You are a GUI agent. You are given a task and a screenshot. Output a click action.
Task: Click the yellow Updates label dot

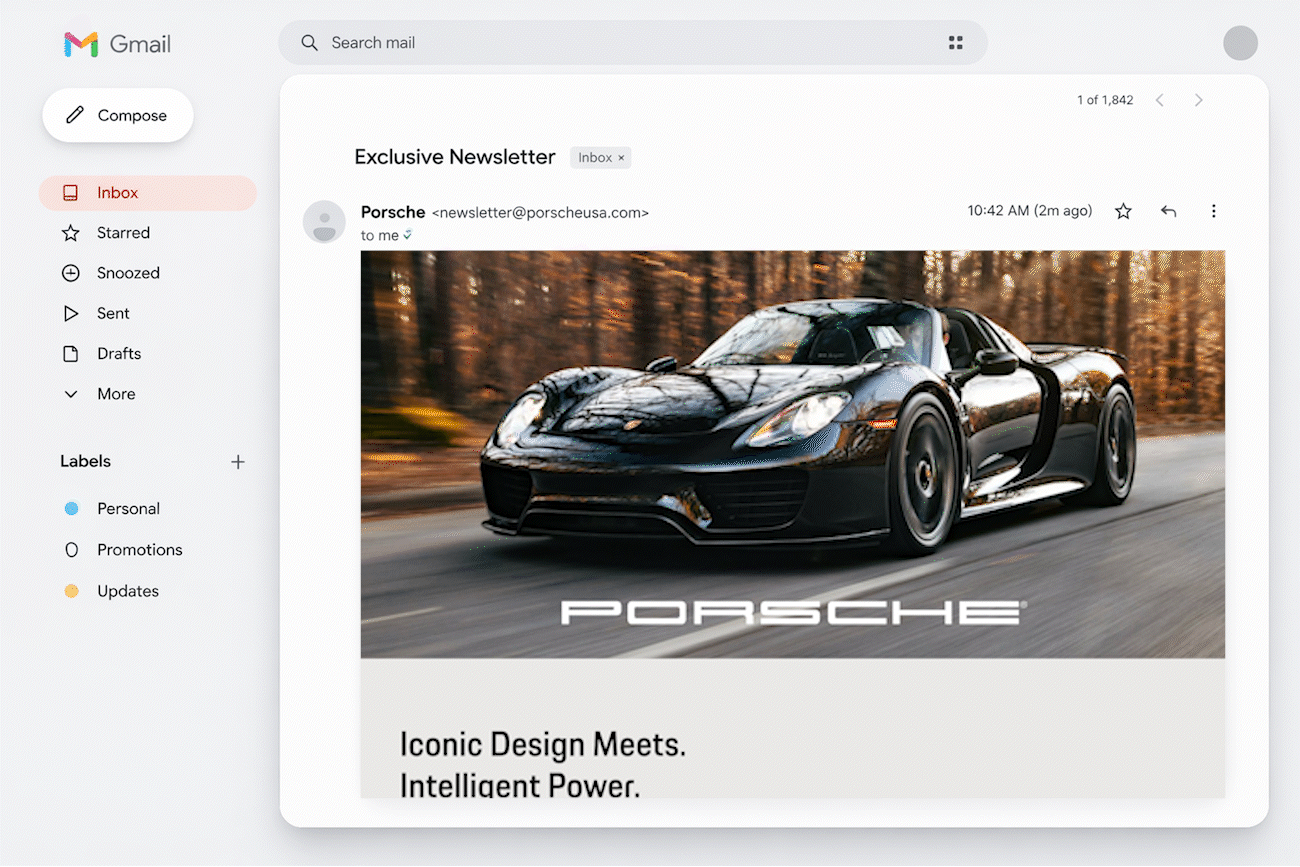point(71,591)
